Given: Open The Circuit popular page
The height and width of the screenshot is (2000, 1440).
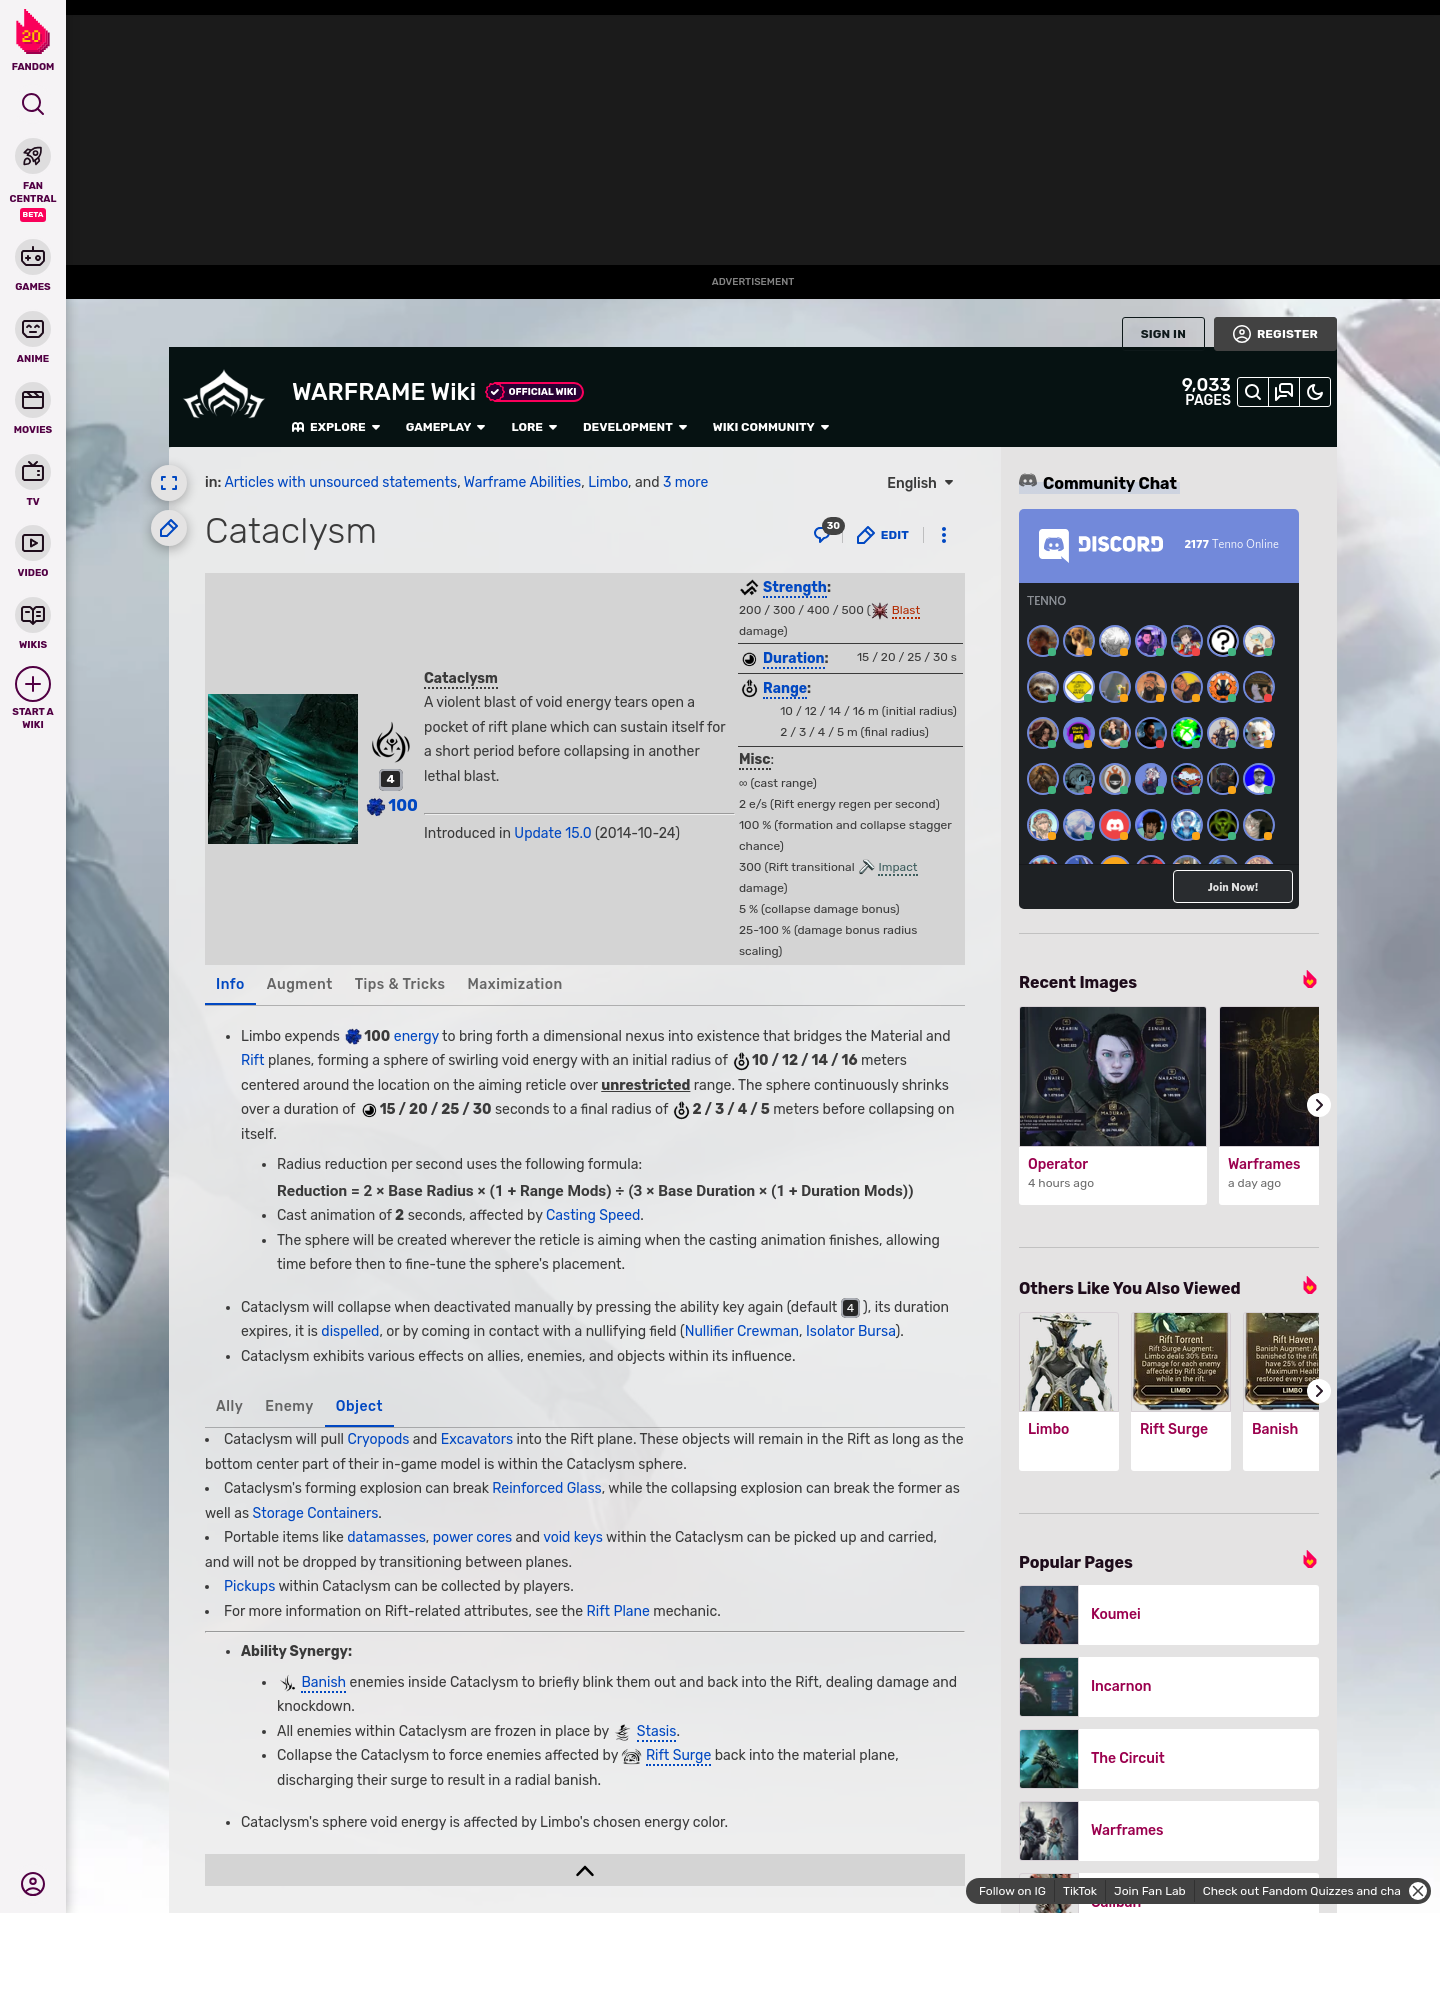Looking at the screenshot, I should click(1169, 1758).
